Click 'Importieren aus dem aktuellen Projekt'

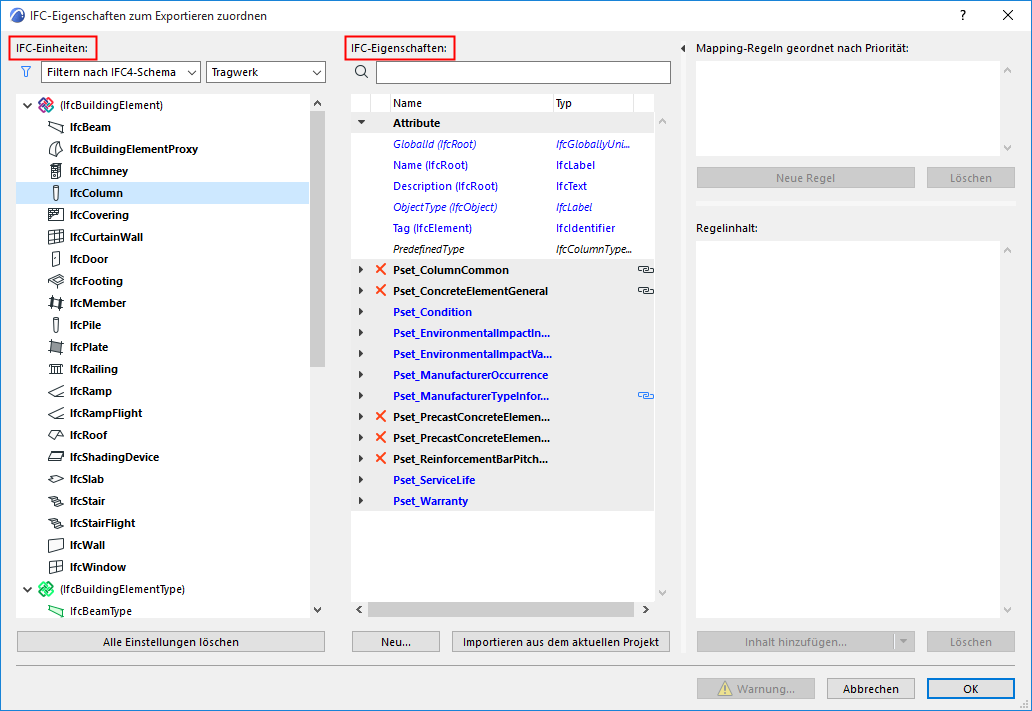point(561,642)
